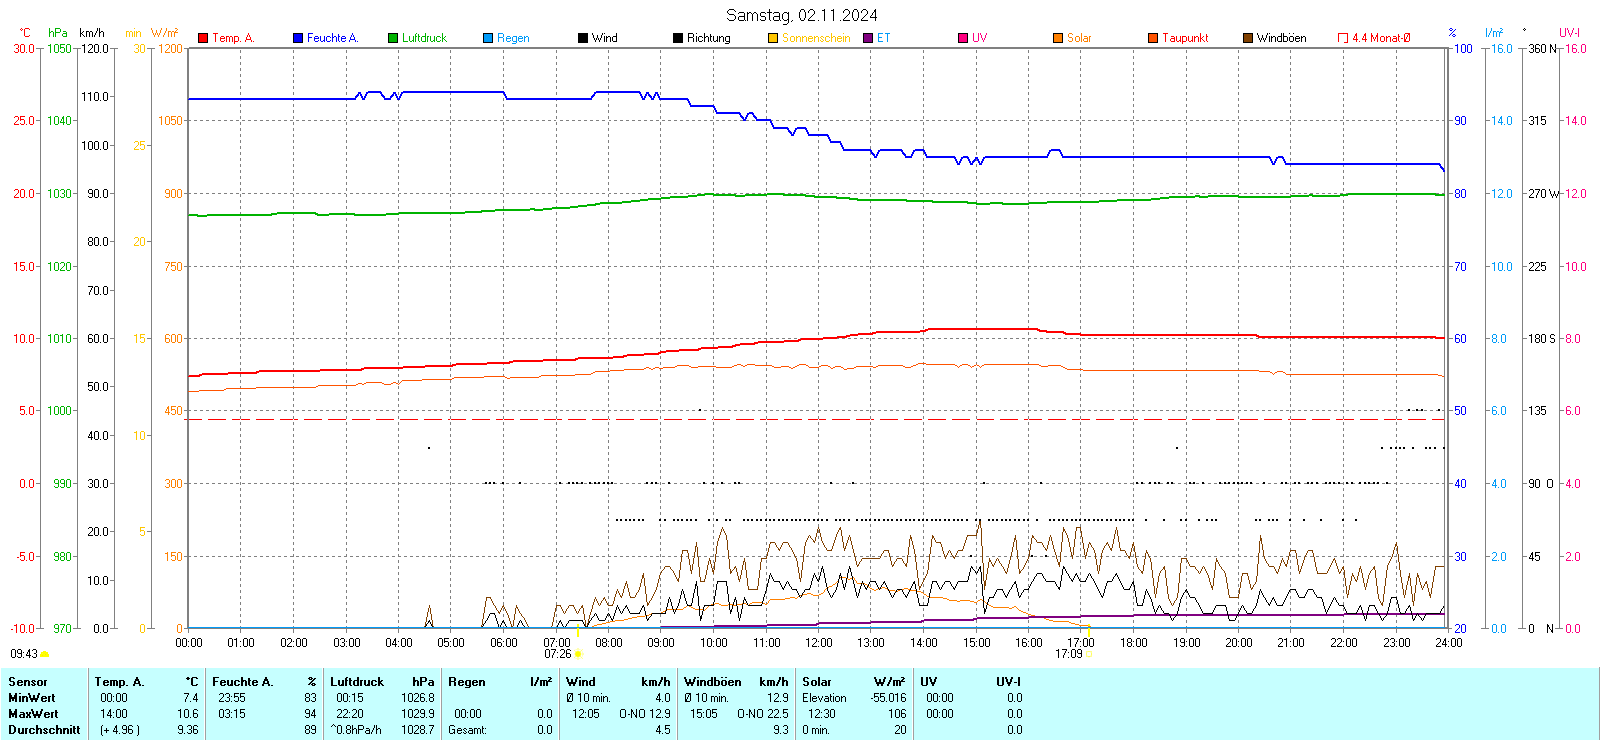Click the Samstag, 02.11.2024 date title

pos(801,15)
